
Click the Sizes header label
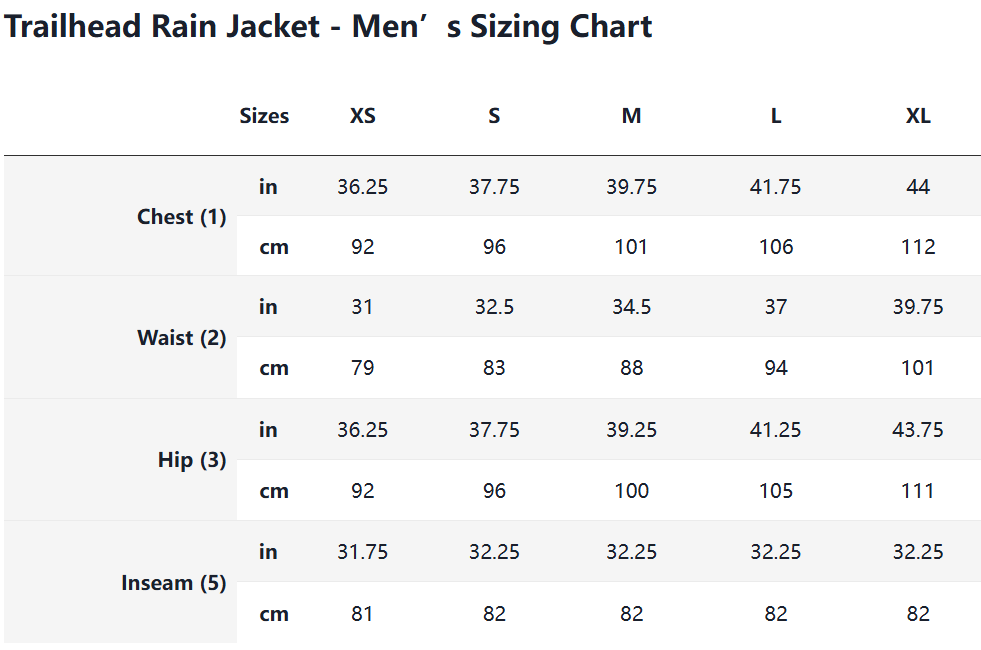tap(264, 116)
